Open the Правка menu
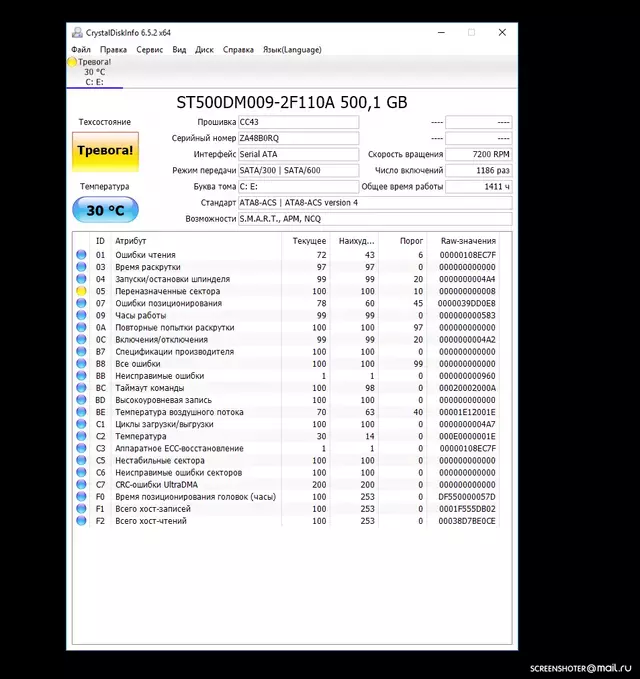The image size is (640, 679). (x=113, y=50)
